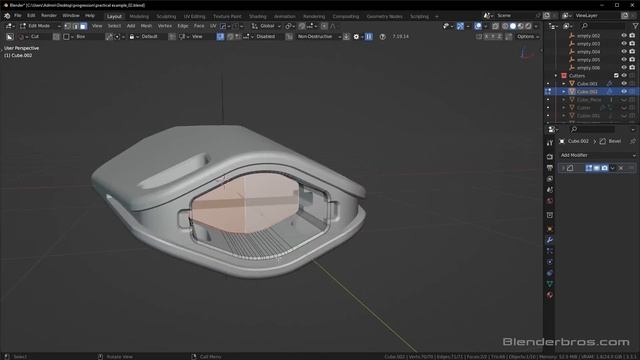Switch to the UV Editing workspace tab

coord(194,17)
